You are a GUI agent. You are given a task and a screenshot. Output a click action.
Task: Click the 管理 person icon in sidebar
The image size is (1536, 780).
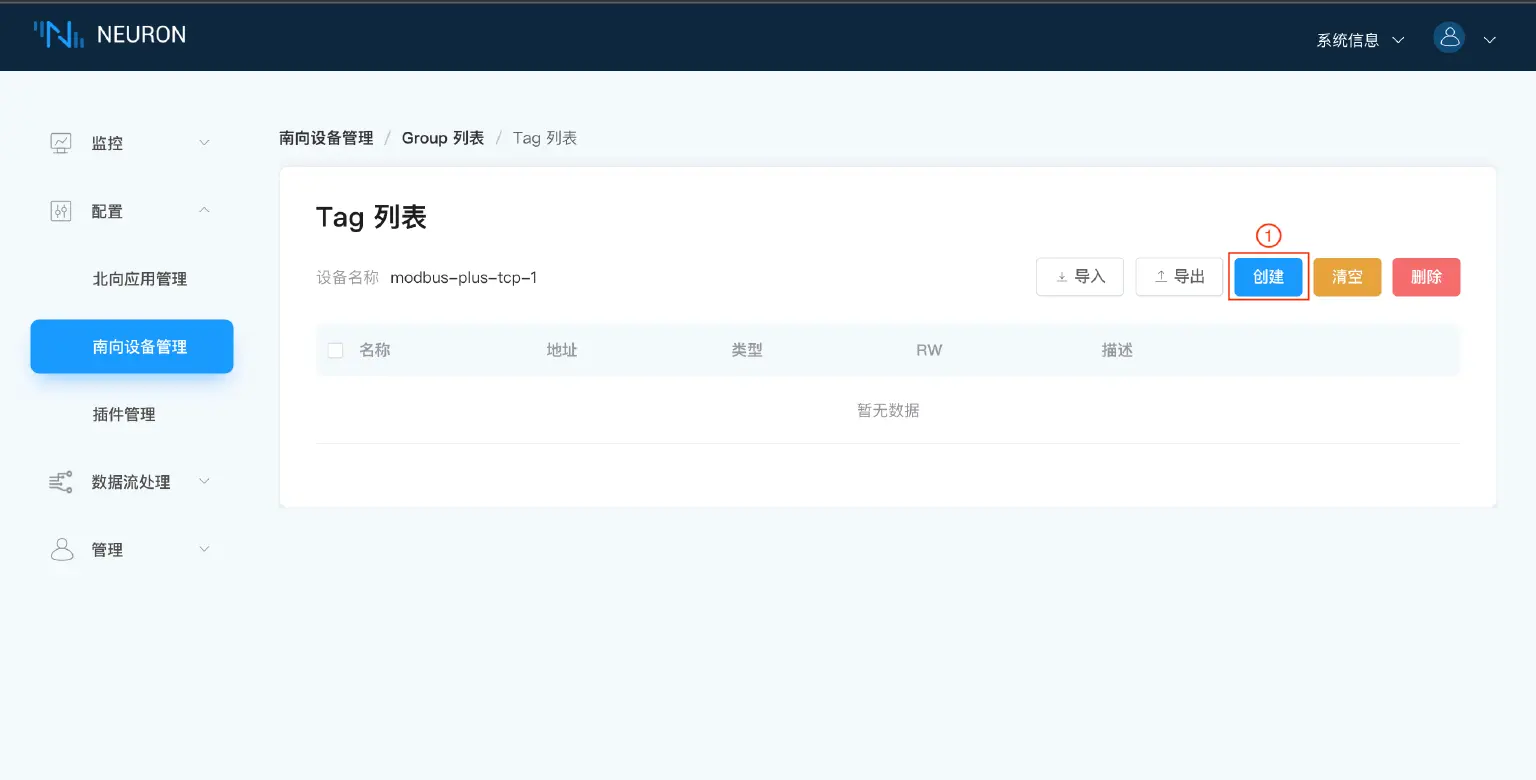click(61, 550)
